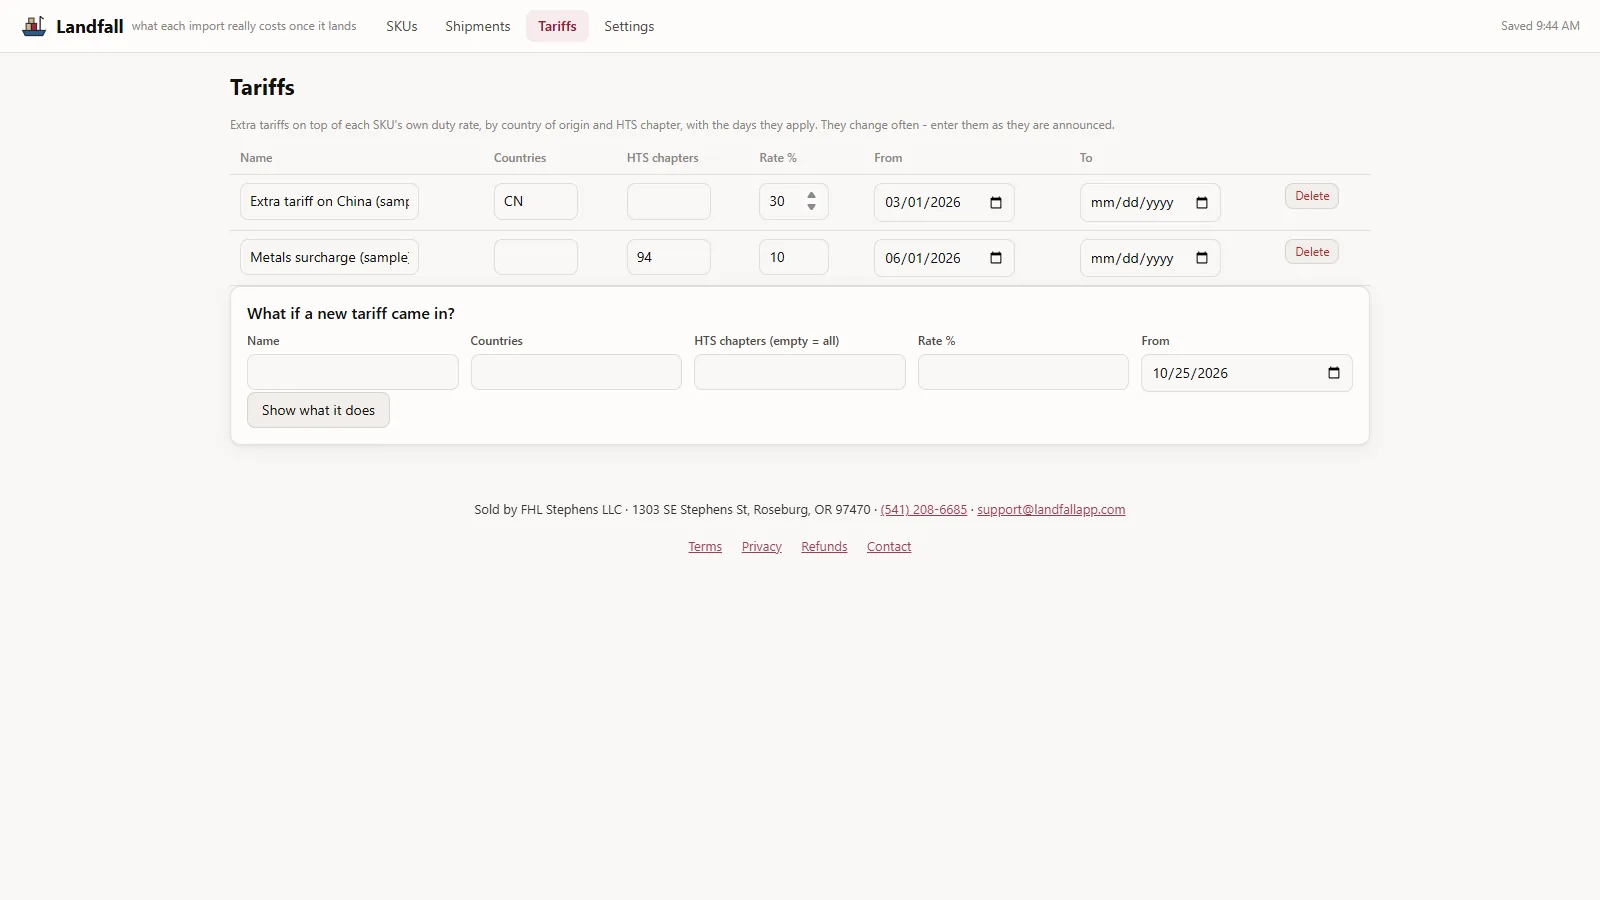
Task: Open the SKUs tab
Action: click(402, 26)
